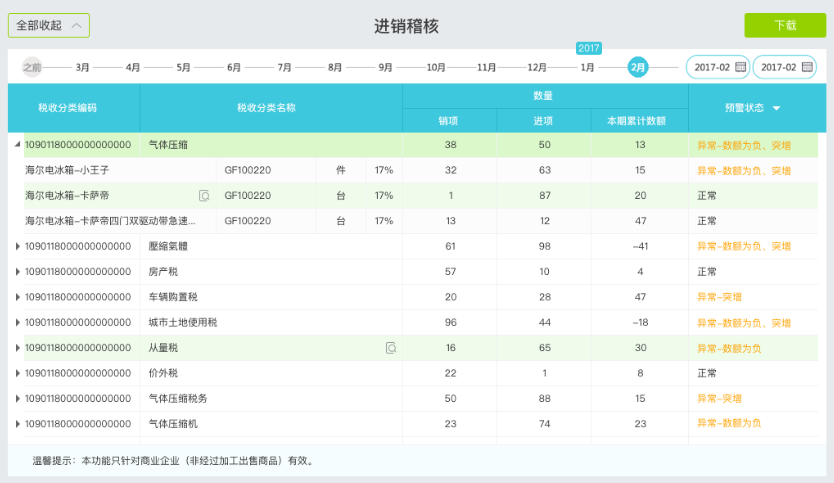Click the 税收分类编码 column header

[x=74, y=107]
